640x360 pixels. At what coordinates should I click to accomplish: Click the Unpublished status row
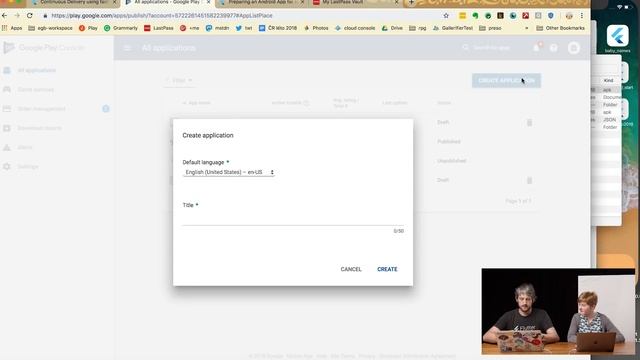pyautogui.click(x=451, y=161)
